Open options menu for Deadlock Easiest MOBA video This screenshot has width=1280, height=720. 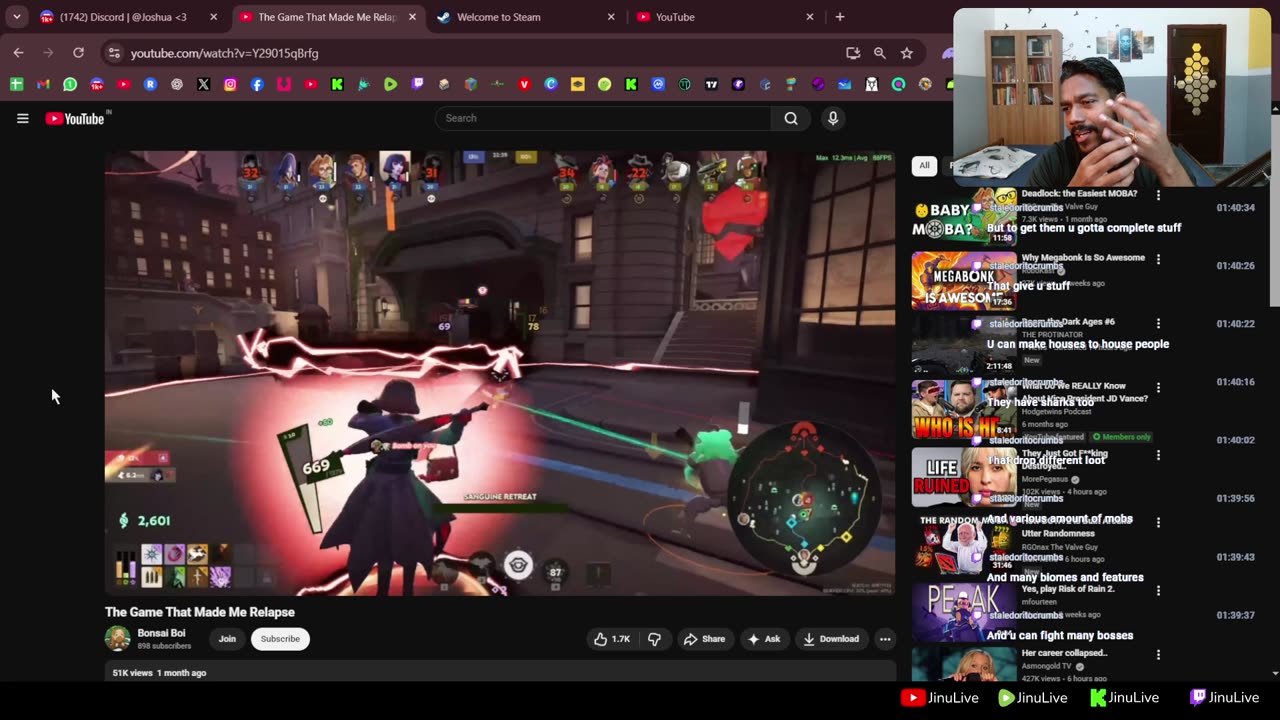(1158, 195)
